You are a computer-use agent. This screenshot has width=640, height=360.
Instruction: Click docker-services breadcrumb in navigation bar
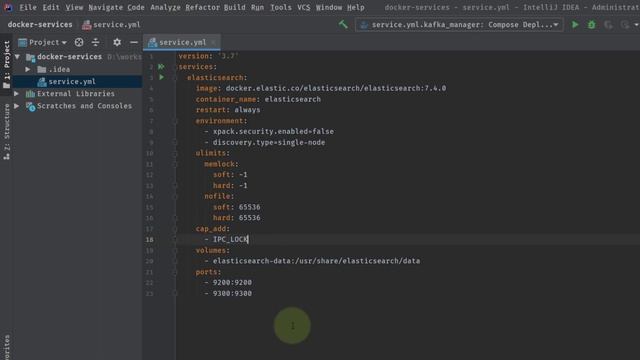click(x=40, y=24)
